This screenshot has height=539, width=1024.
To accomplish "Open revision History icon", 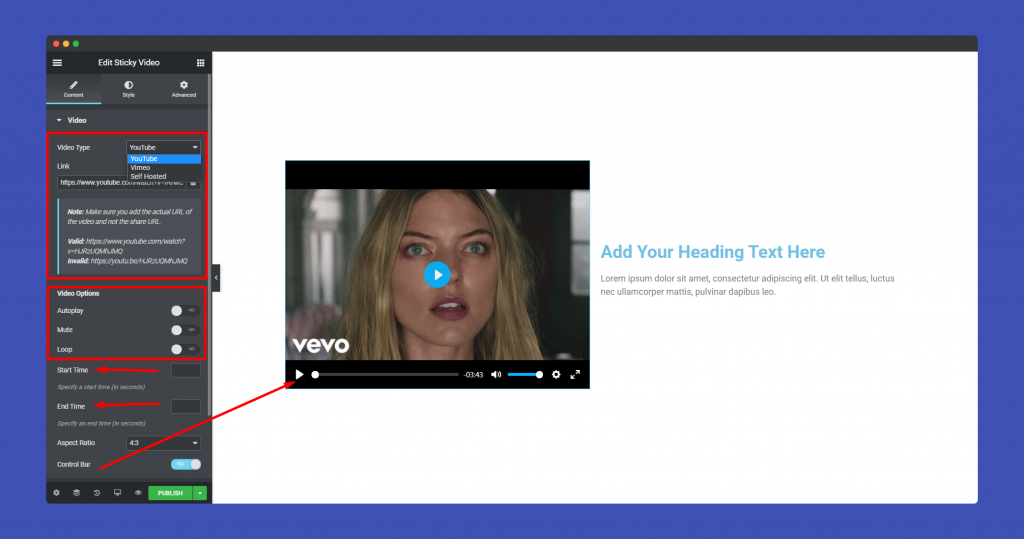I will pos(97,493).
